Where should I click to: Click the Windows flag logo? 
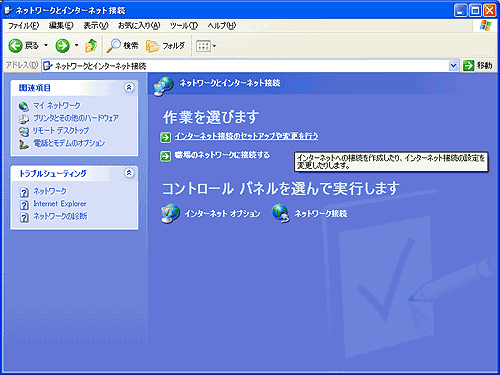pos(485,26)
